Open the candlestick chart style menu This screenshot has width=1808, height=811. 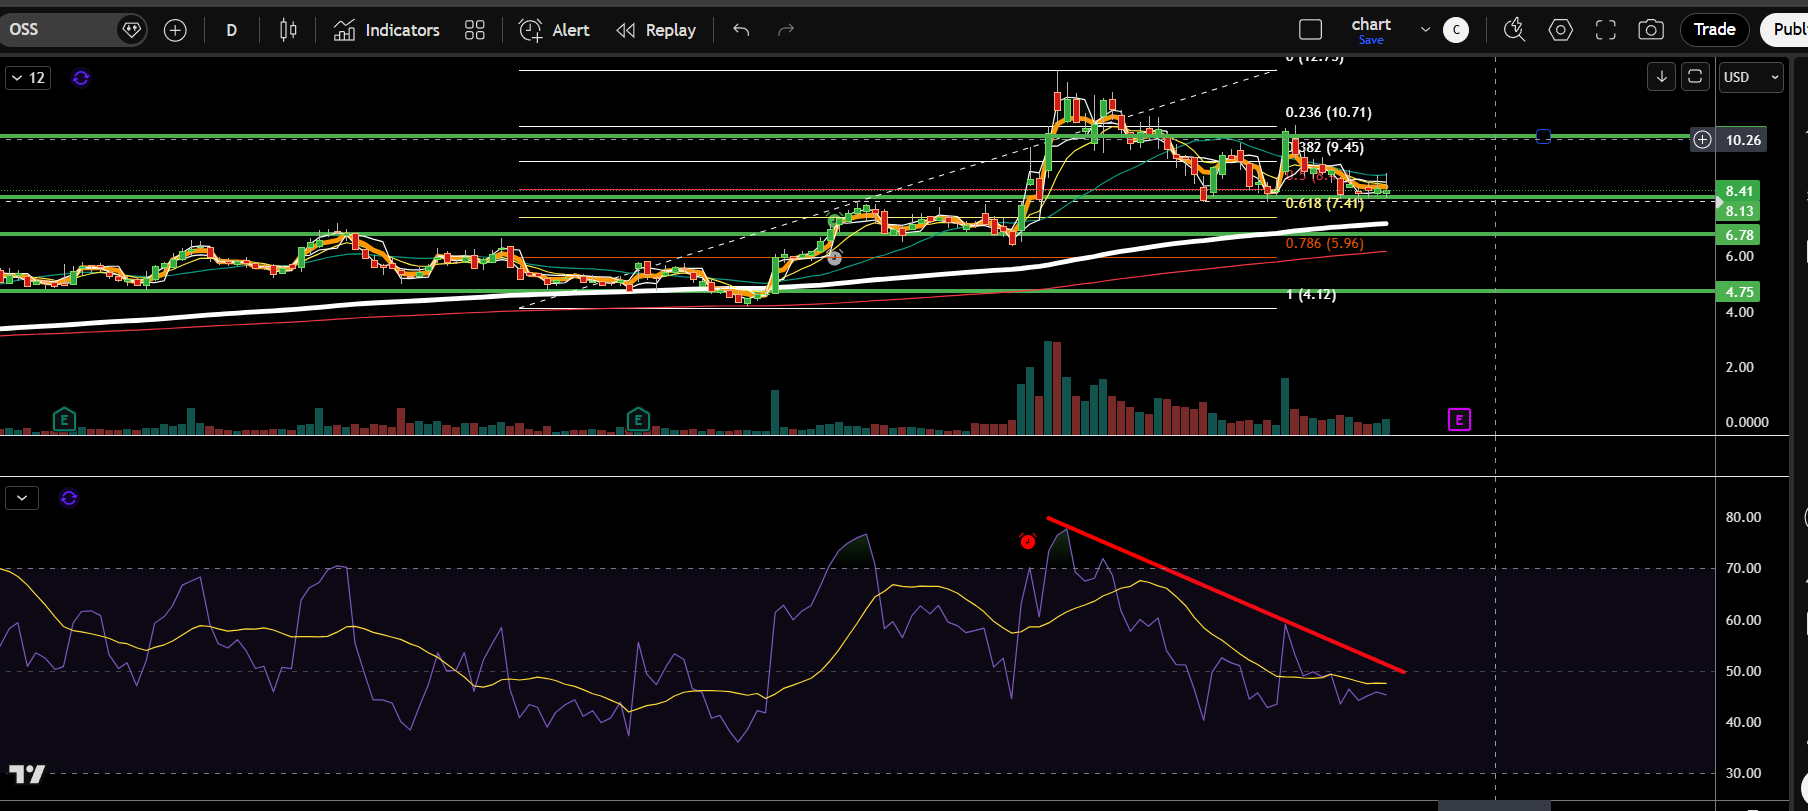tap(288, 30)
